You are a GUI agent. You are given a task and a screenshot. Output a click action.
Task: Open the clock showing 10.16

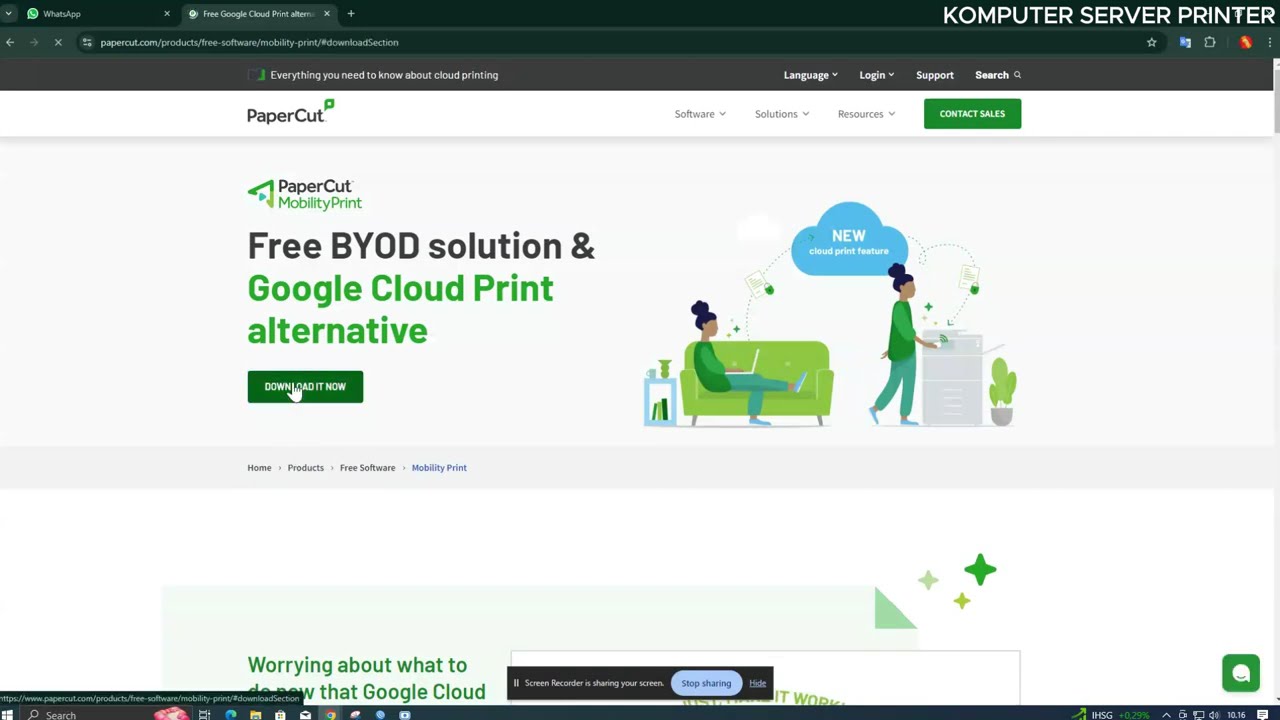[x=1236, y=714]
